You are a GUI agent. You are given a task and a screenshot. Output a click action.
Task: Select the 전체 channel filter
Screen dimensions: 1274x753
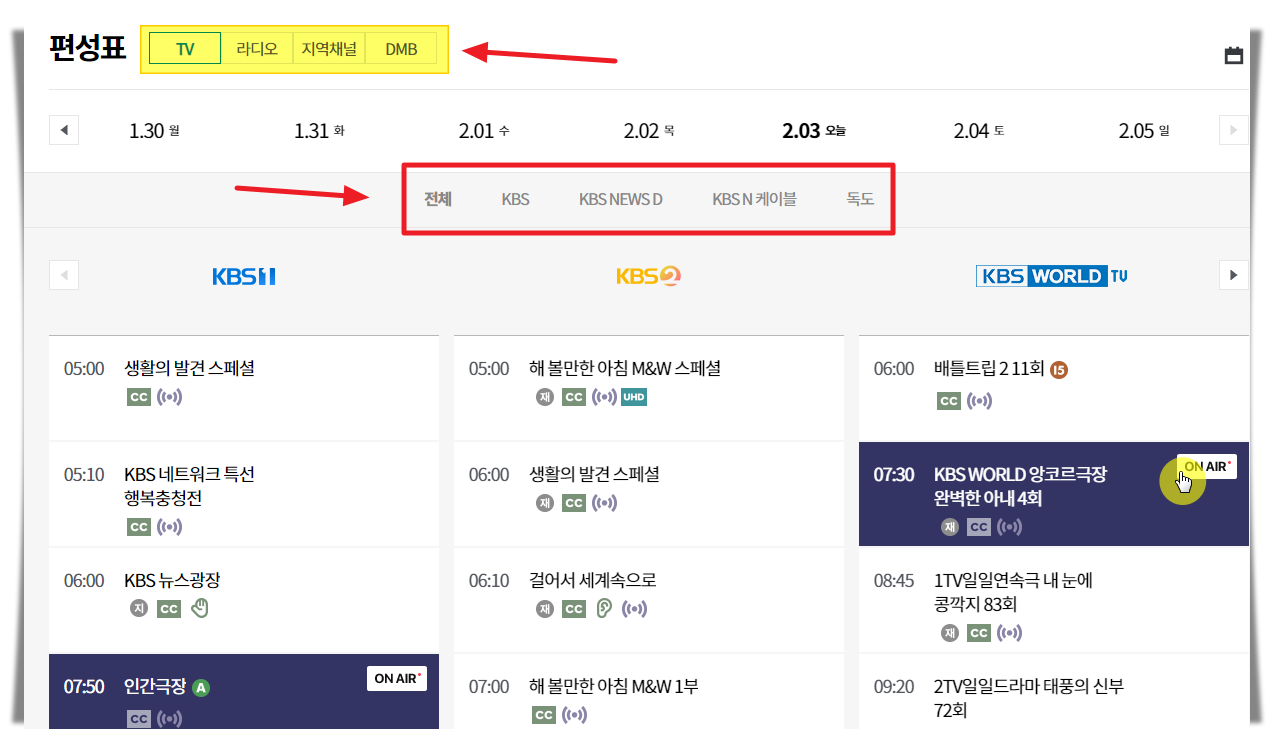coord(438,199)
